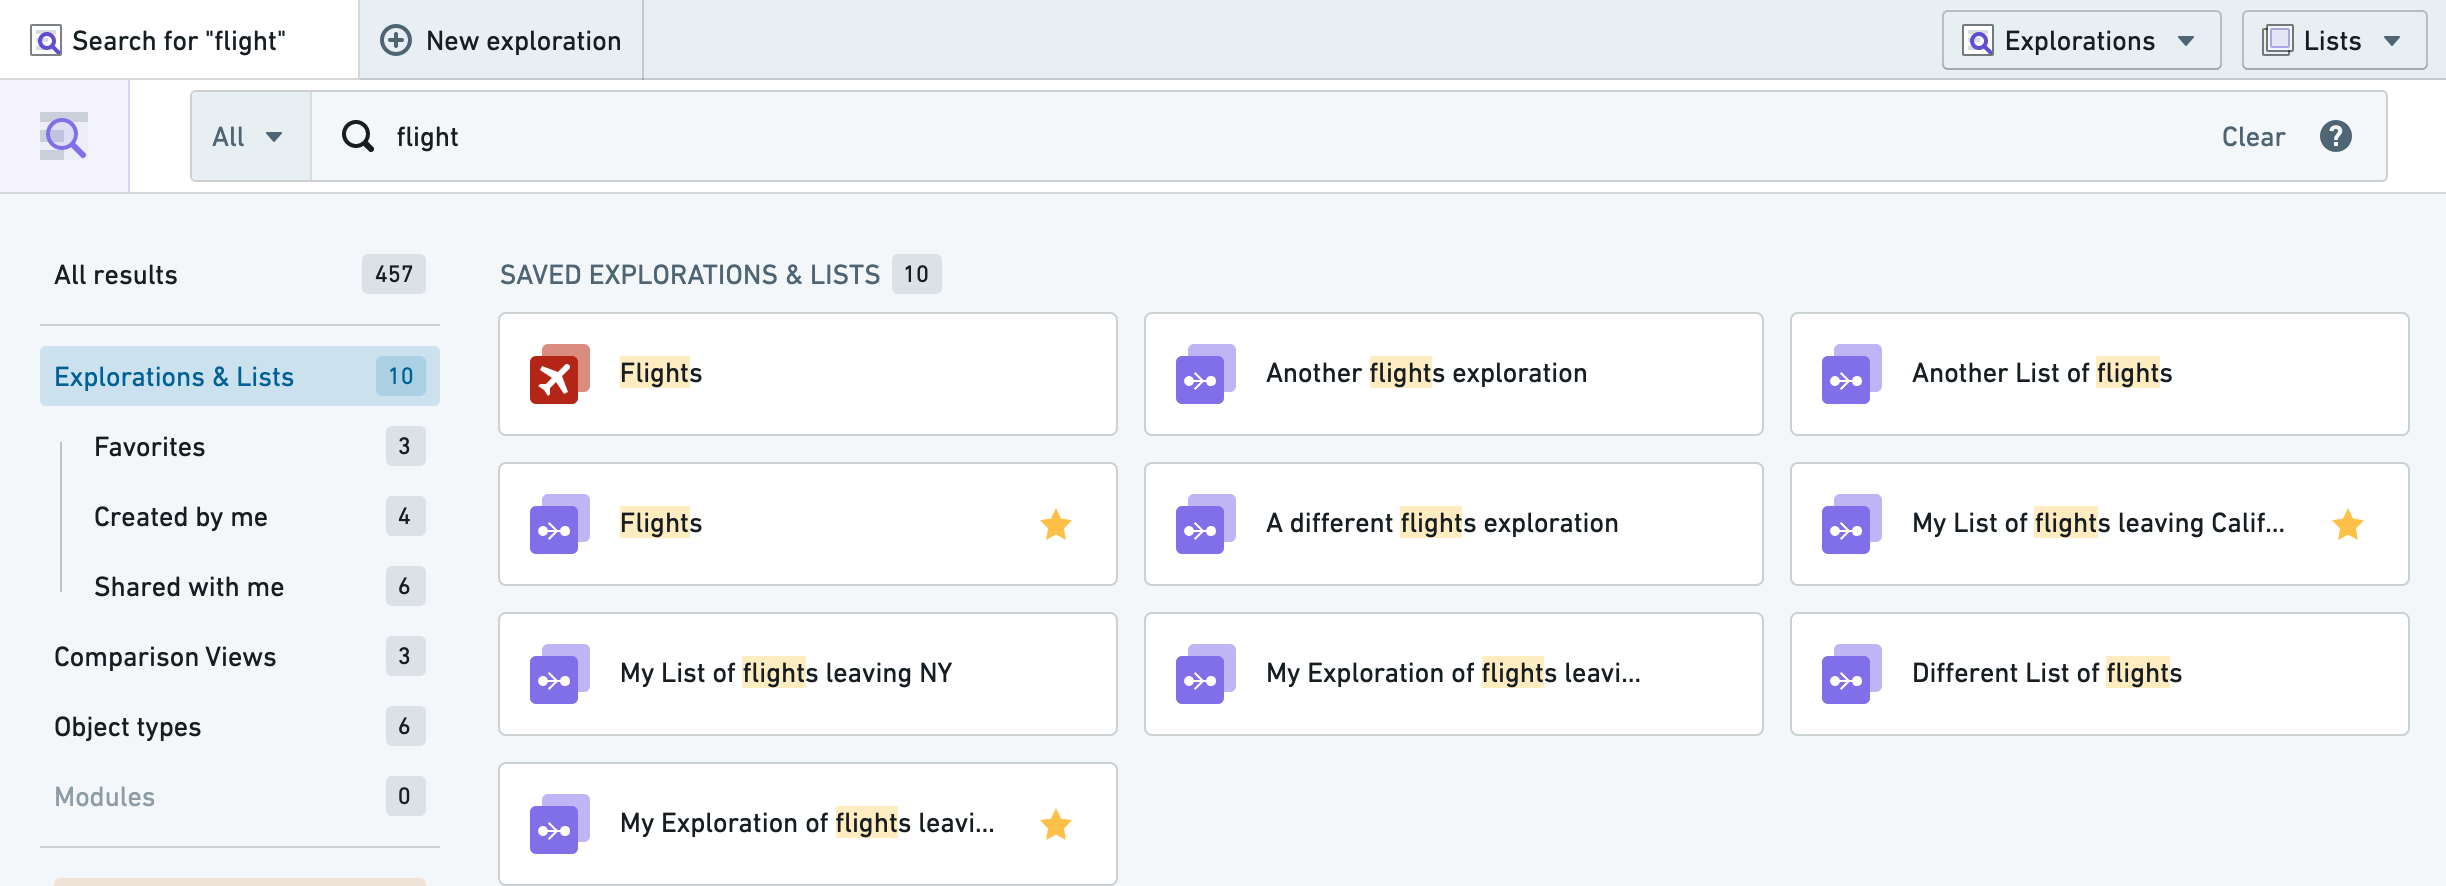
Task: Click the purple search sidebar icon
Action: coord(64,136)
